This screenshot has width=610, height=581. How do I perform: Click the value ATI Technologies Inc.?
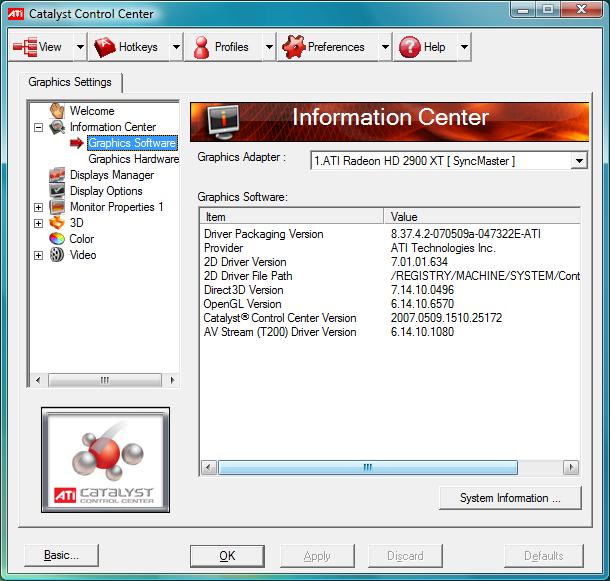pyautogui.click(x=443, y=248)
